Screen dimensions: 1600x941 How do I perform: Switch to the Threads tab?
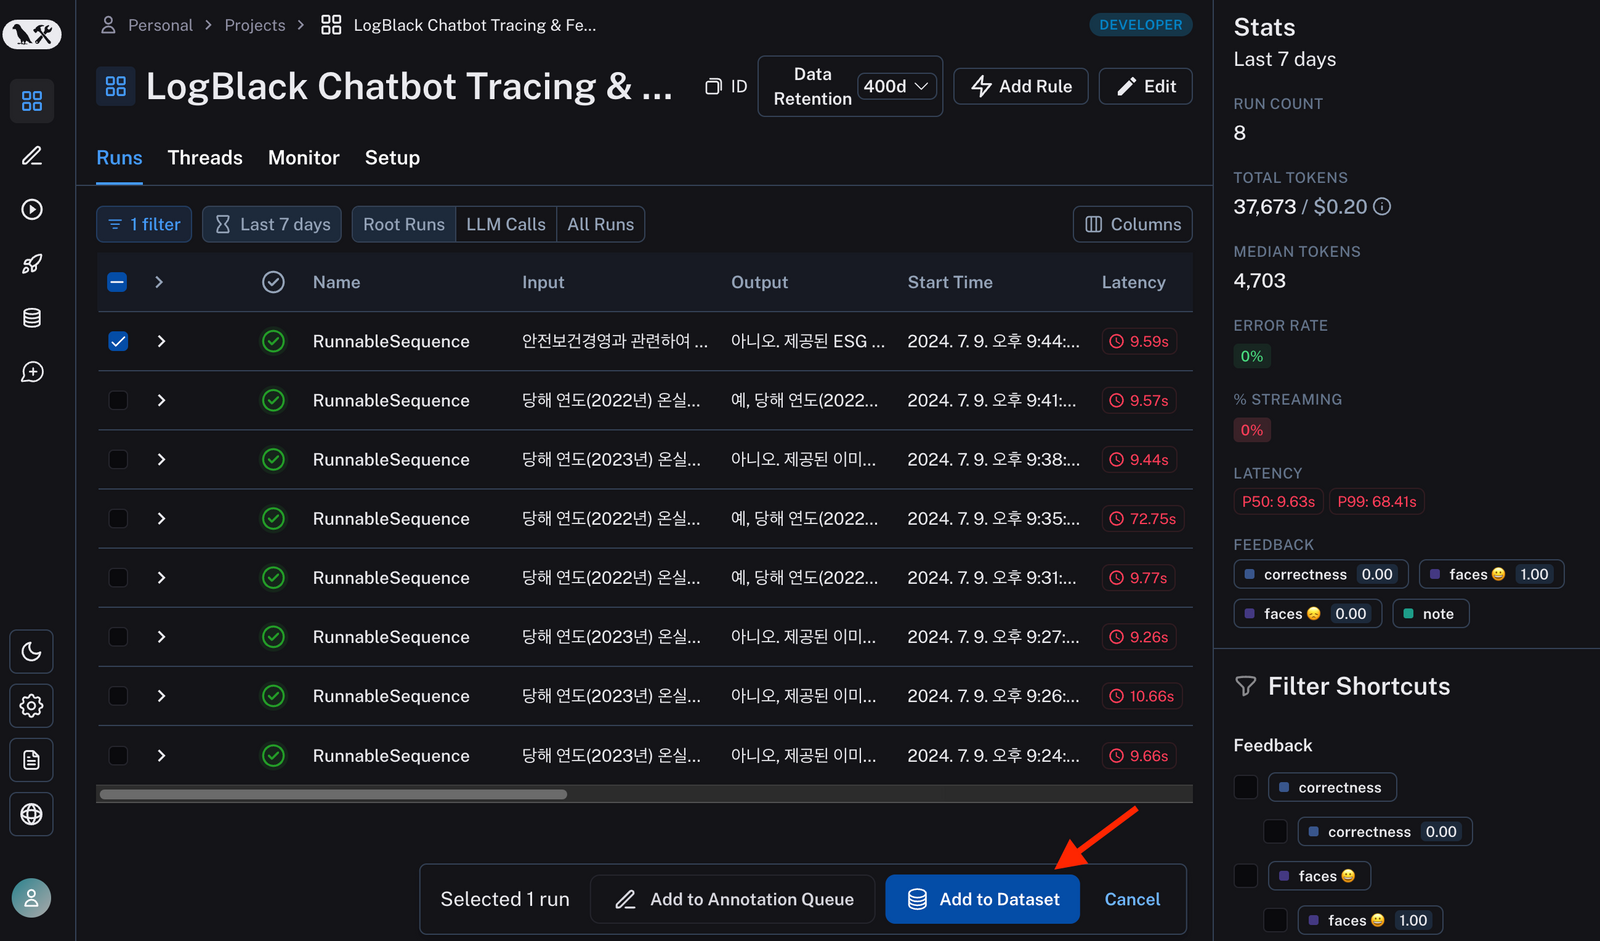(205, 158)
